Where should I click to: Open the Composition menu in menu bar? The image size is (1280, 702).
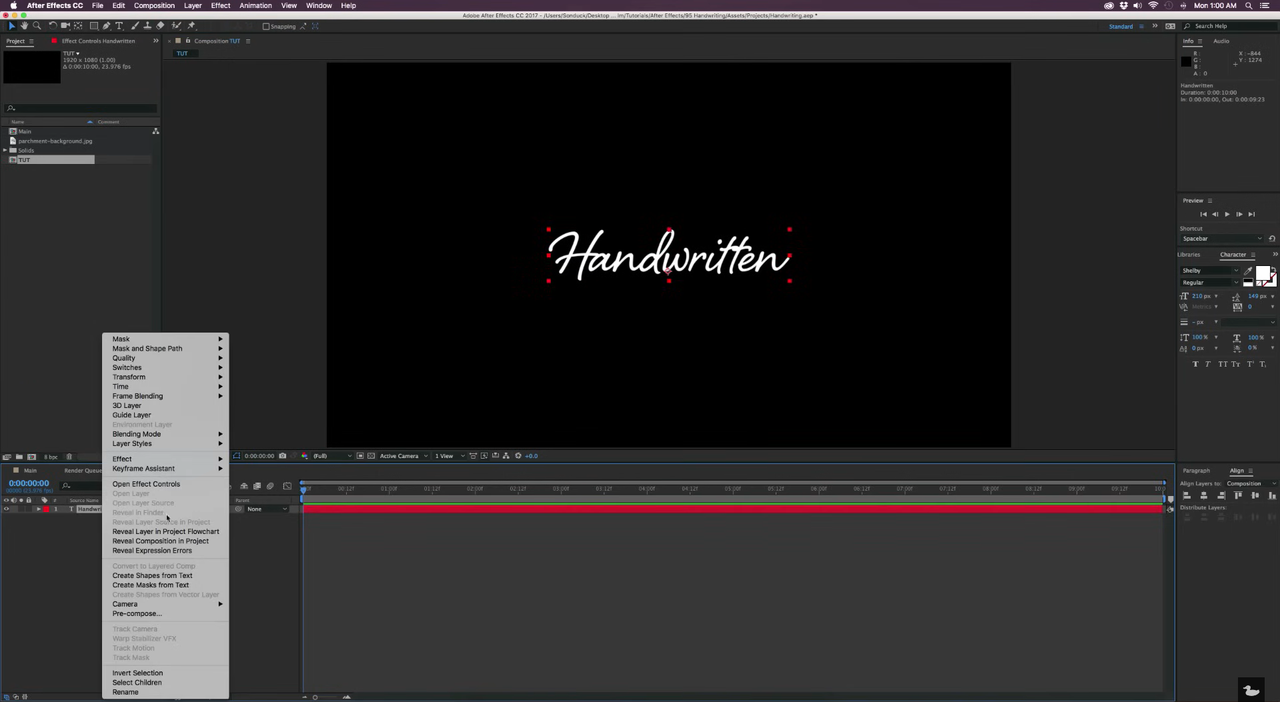tap(154, 6)
